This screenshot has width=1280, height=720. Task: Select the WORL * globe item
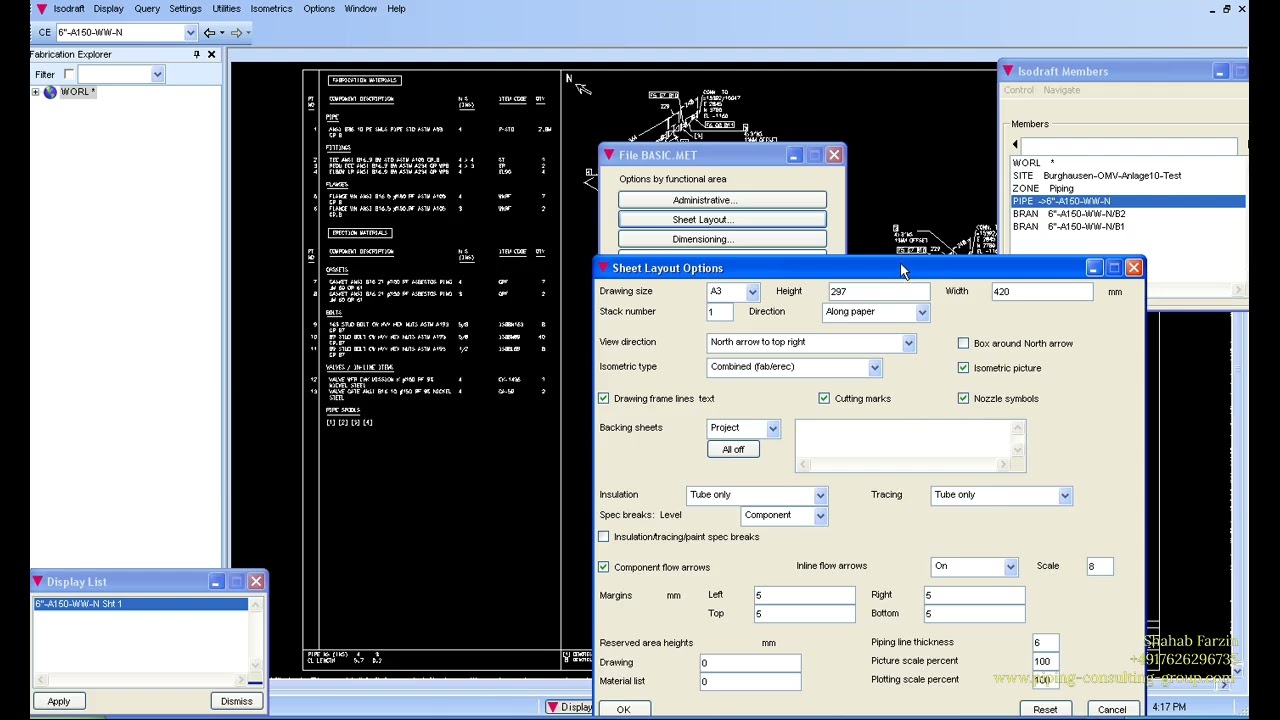coord(69,92)
